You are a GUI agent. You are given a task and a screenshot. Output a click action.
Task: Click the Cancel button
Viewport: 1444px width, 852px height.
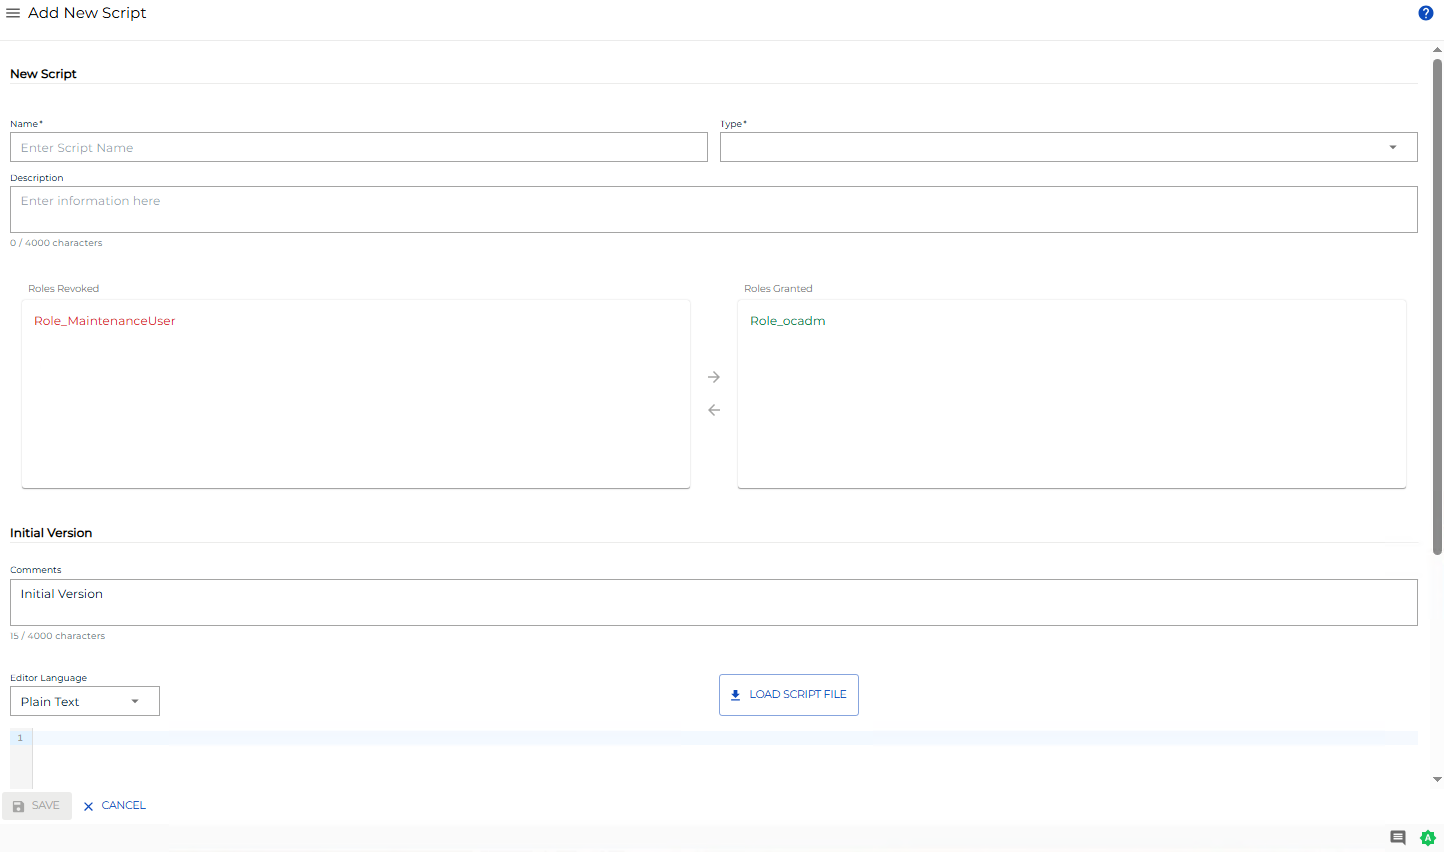[114, 806]
